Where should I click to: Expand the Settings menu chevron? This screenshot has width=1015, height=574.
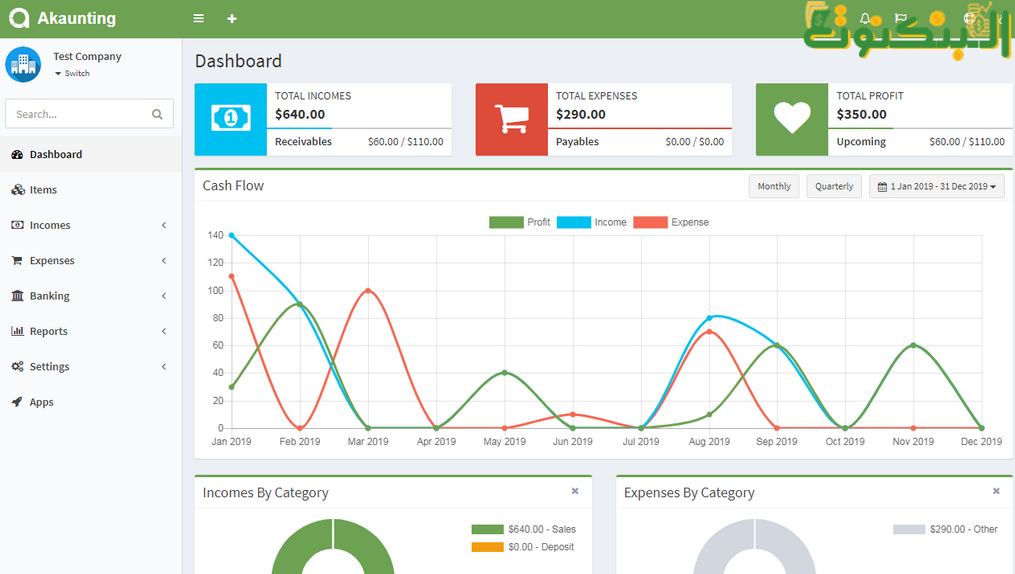[x=164, y=366]
